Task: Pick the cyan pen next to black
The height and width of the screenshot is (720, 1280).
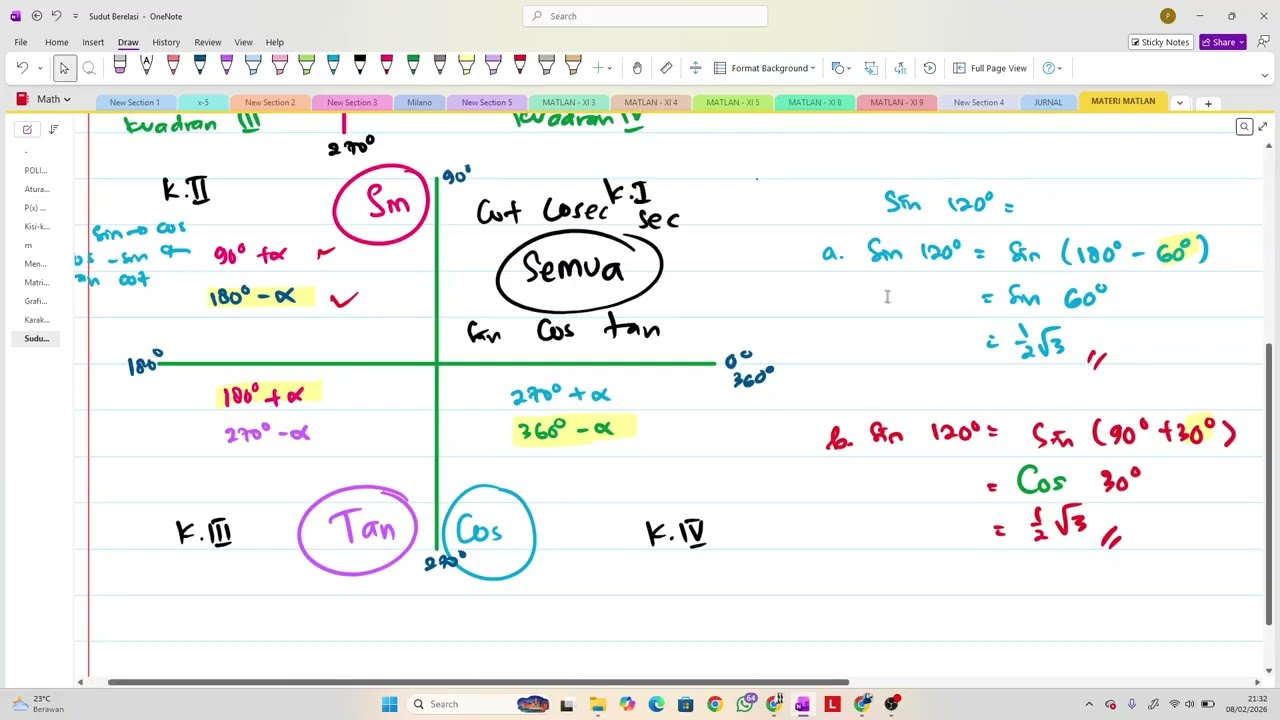Action: point(333,67)
